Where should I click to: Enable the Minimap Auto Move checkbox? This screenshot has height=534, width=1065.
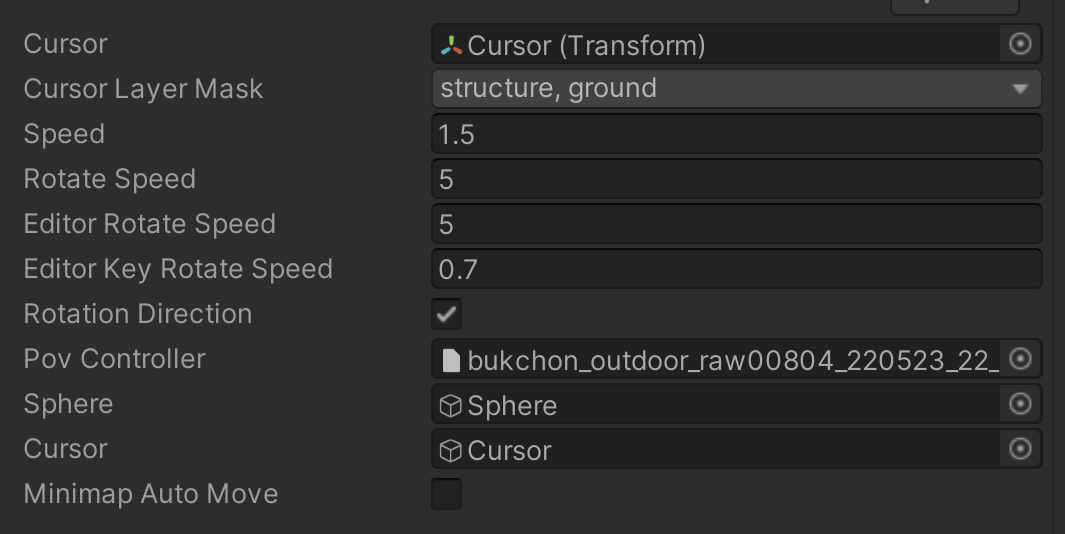click(446, 494)
